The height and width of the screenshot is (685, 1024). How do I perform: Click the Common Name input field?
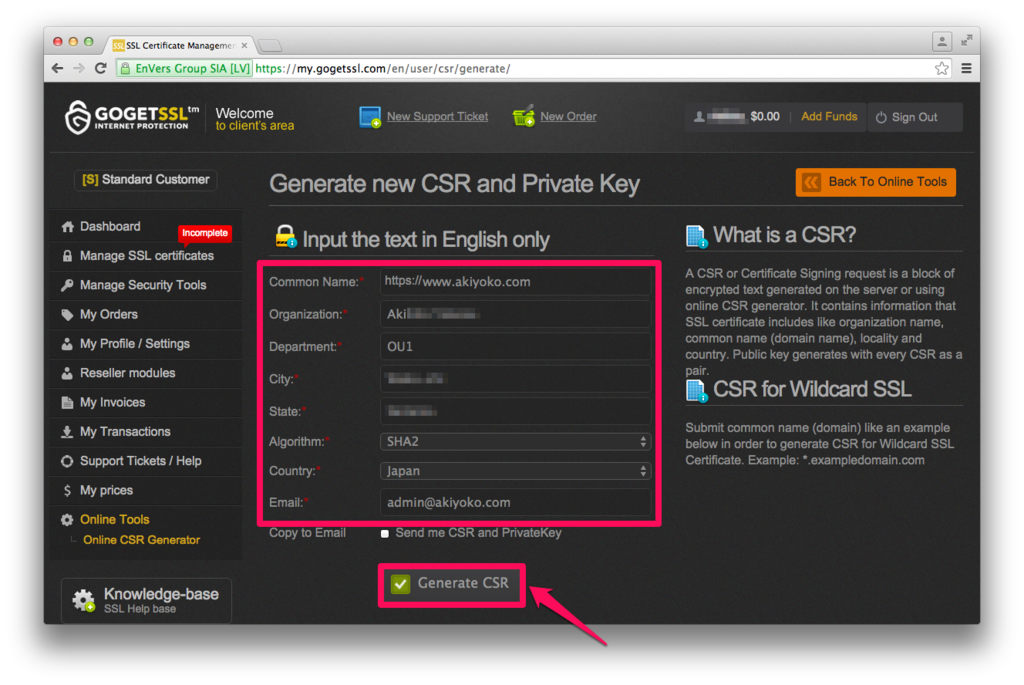tap(515, 282)
